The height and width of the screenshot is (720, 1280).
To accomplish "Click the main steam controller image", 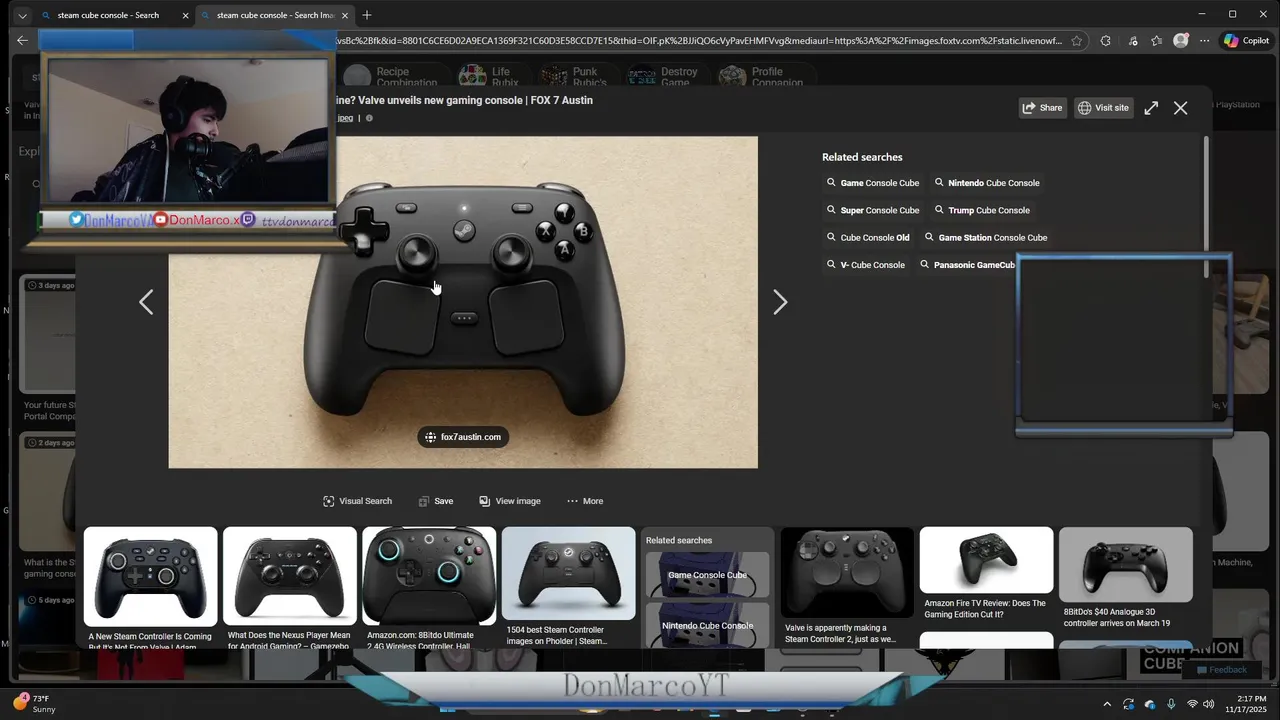I will pos(463,302).
